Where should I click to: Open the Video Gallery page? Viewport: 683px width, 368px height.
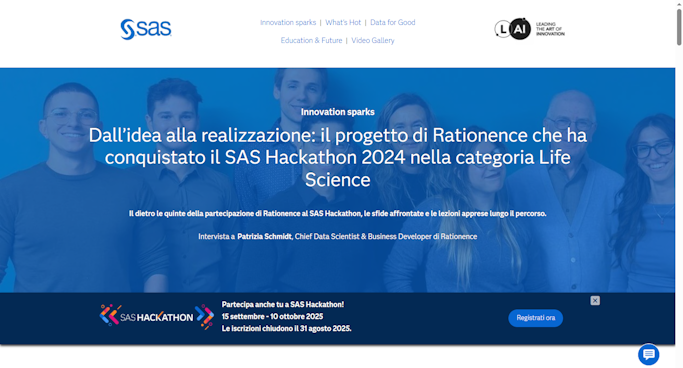(373, 40)
